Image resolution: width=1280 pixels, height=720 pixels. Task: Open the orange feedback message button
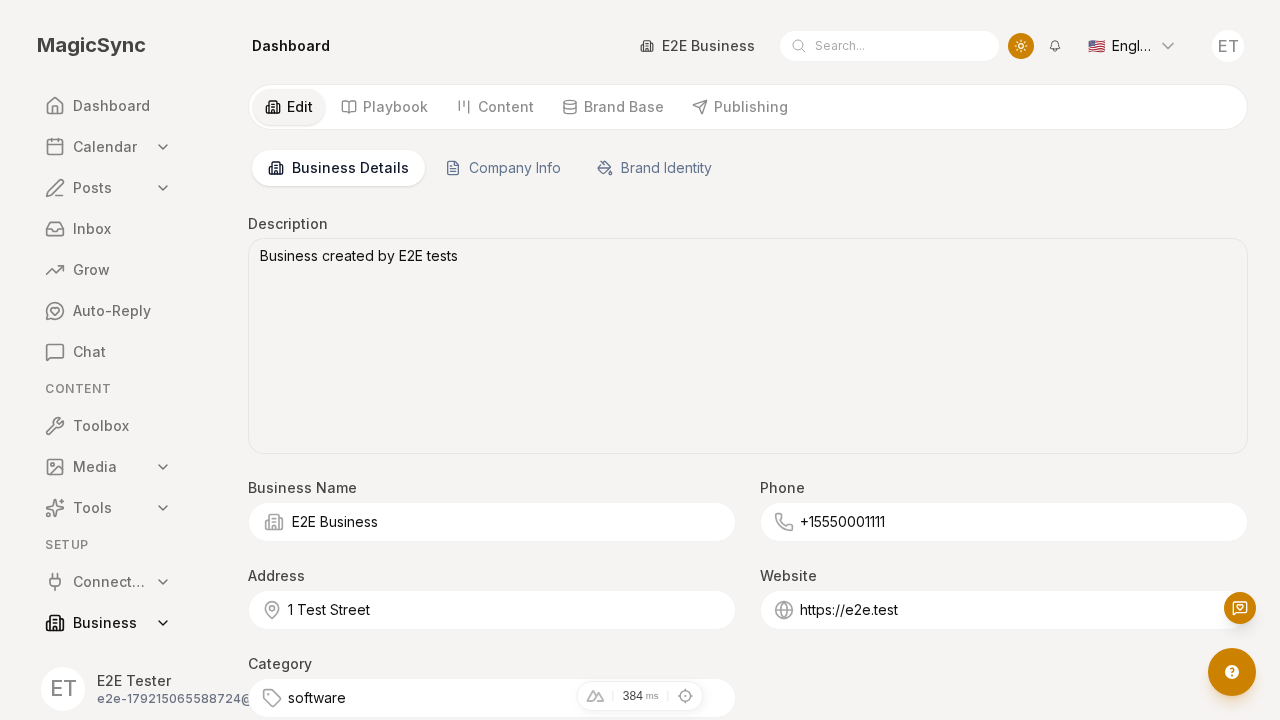(1240, 608)
